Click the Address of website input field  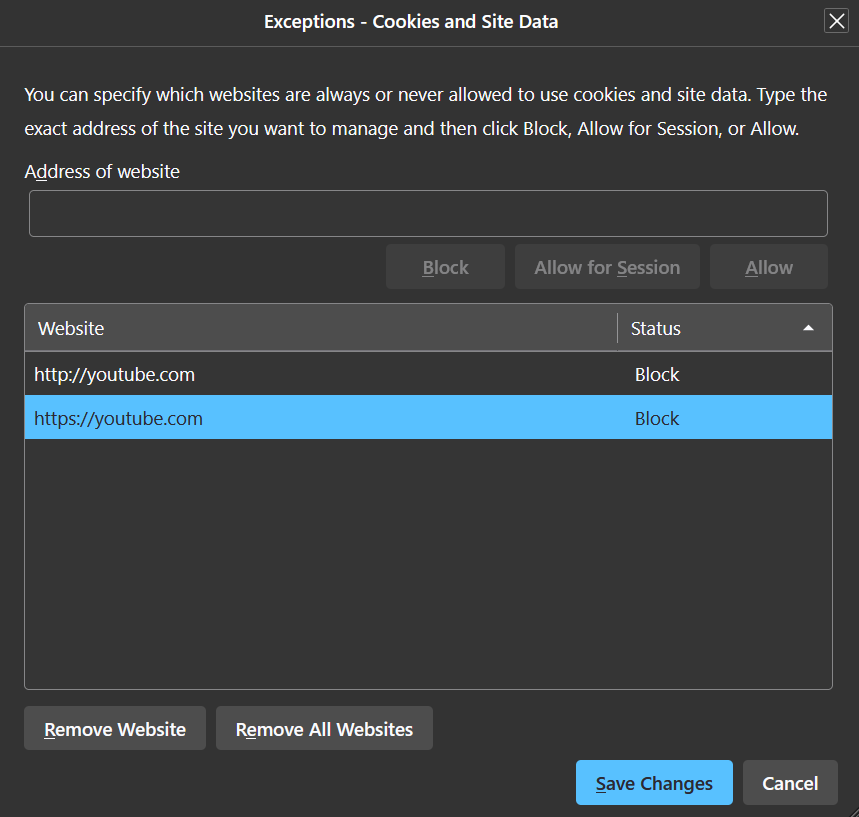(428, 213)
